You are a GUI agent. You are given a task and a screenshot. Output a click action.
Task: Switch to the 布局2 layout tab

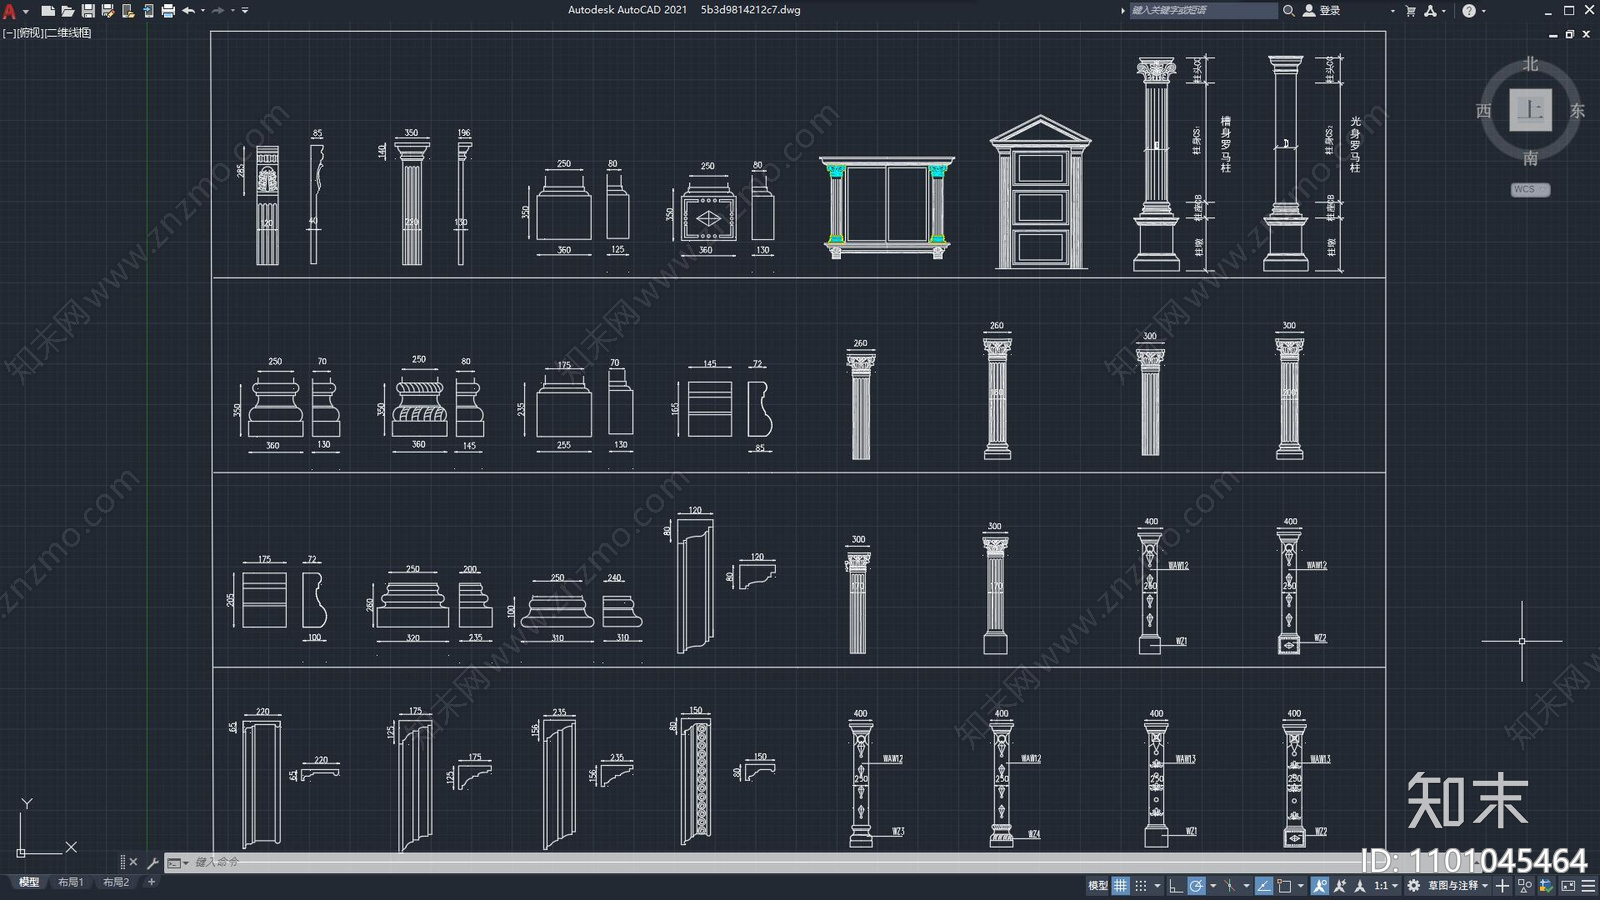116,882
